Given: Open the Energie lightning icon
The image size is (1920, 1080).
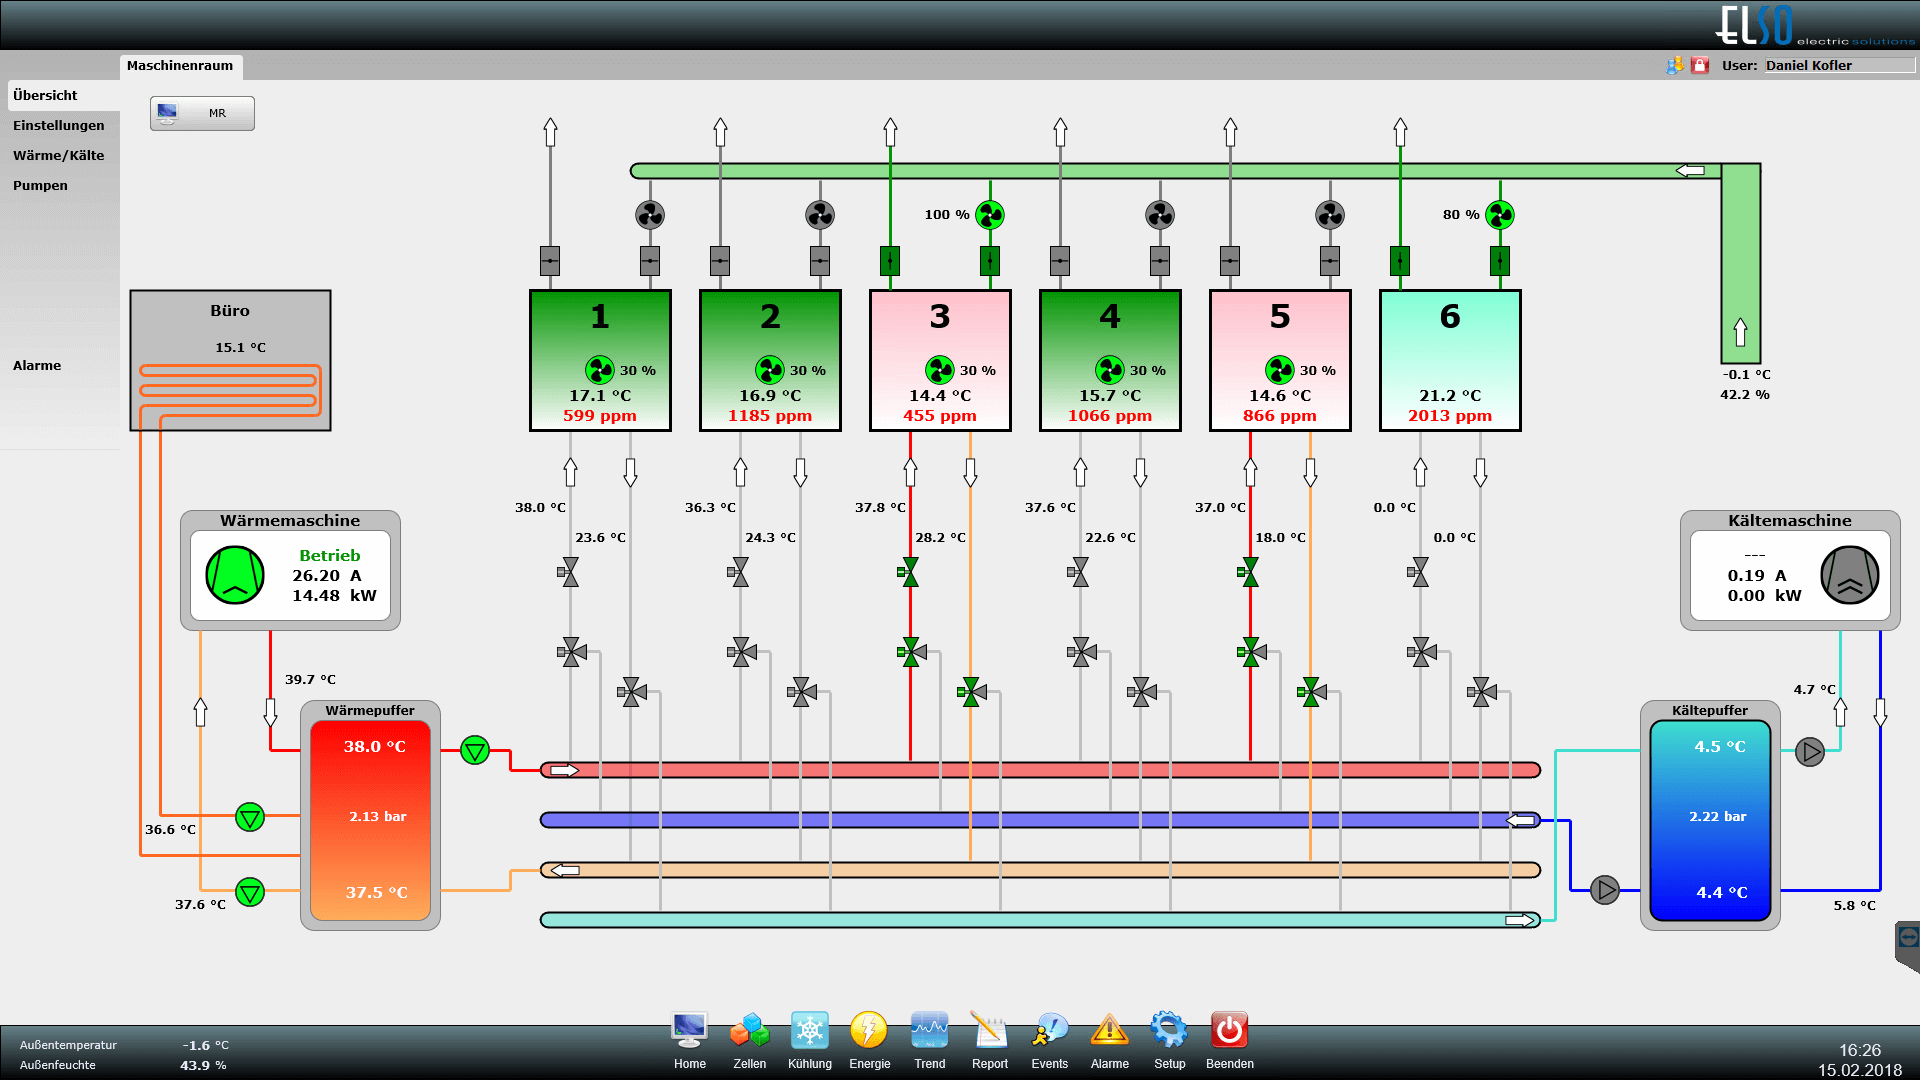Looking at the screenshot, I should coord(869,1031).
